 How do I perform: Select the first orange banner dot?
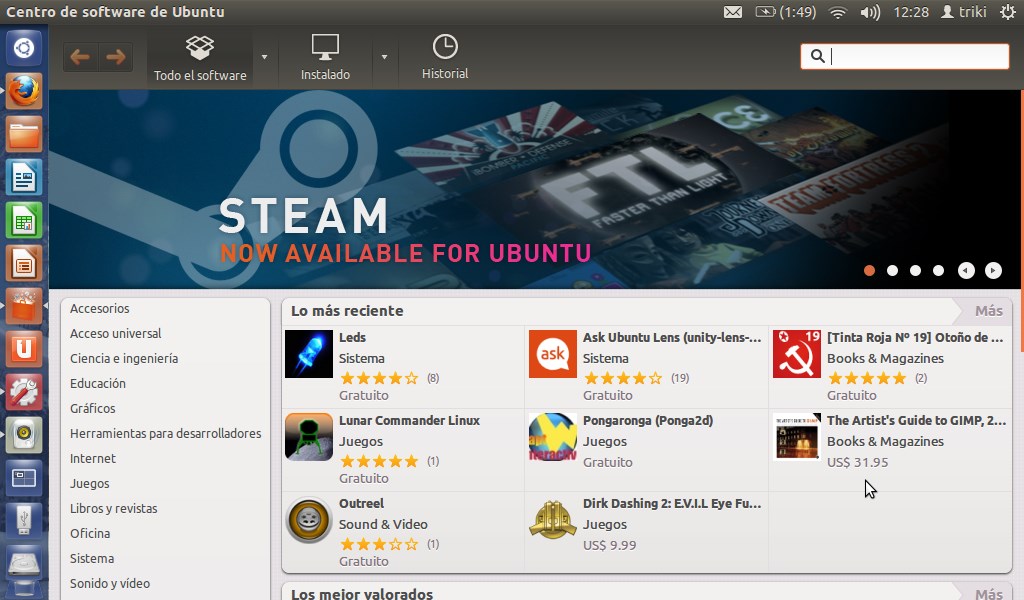869,270
